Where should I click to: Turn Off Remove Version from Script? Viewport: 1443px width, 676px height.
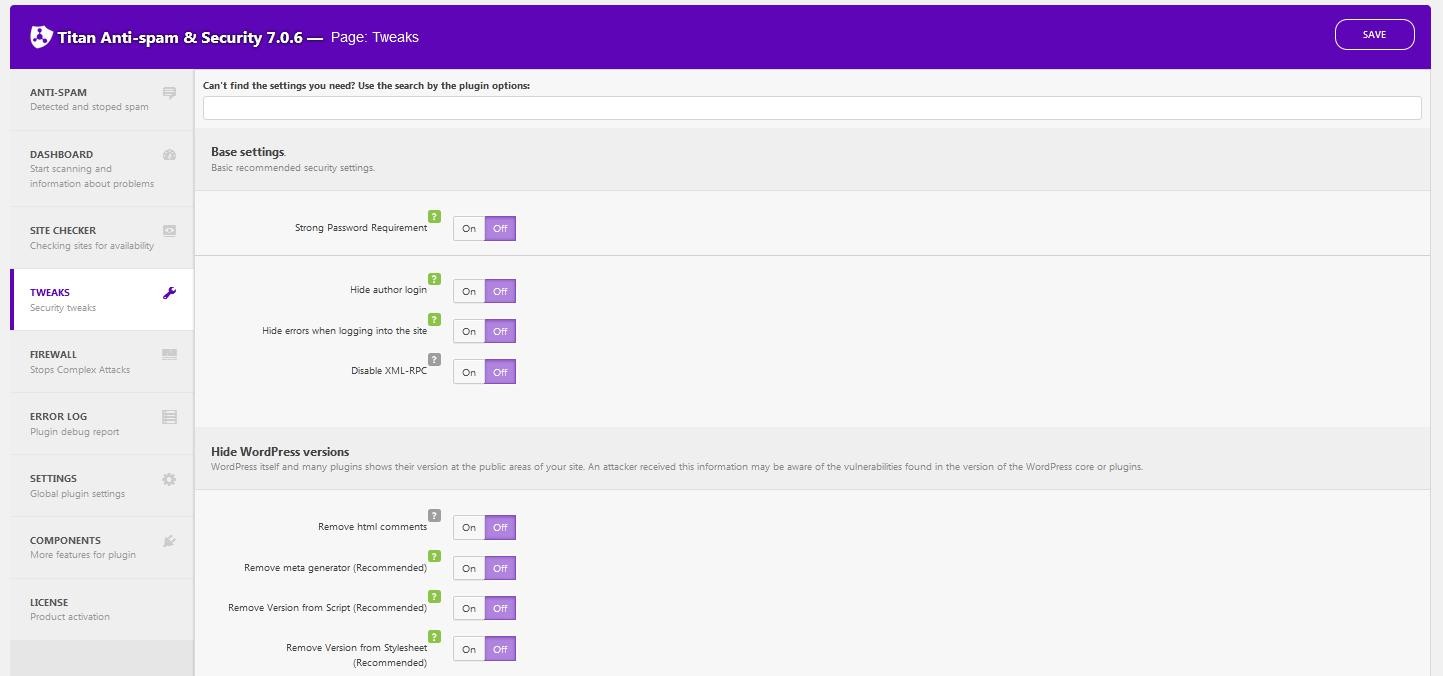[500, 608]
